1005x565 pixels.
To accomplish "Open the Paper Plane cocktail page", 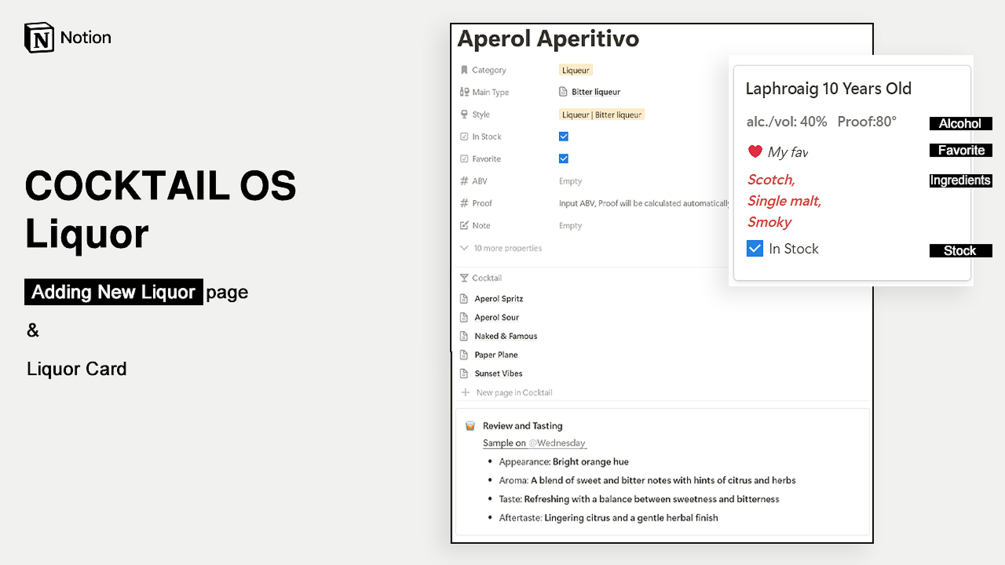I will pyautogui.click(x=496, y=355).
